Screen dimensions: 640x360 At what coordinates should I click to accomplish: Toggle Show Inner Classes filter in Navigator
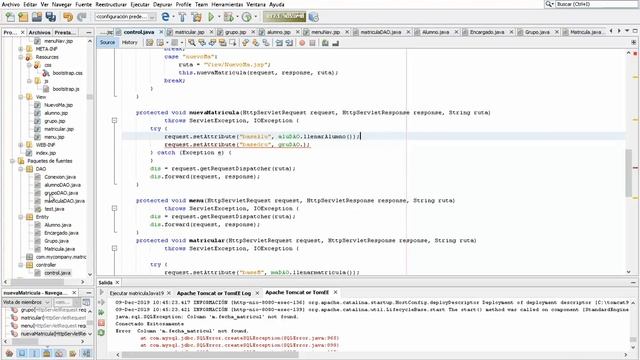pos(60,353)
